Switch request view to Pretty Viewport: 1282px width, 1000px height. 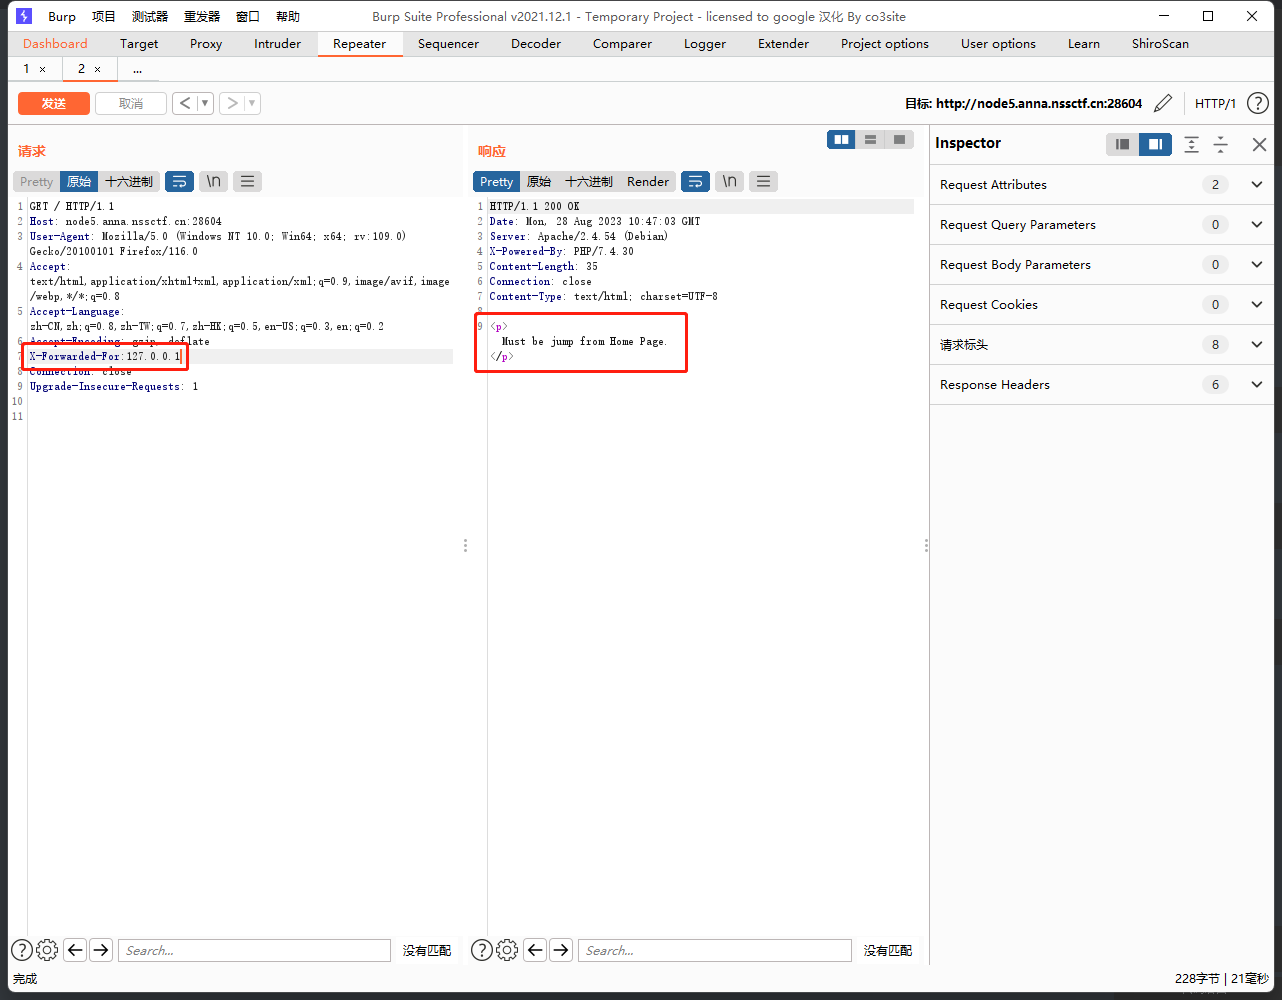tap(36, 181)
